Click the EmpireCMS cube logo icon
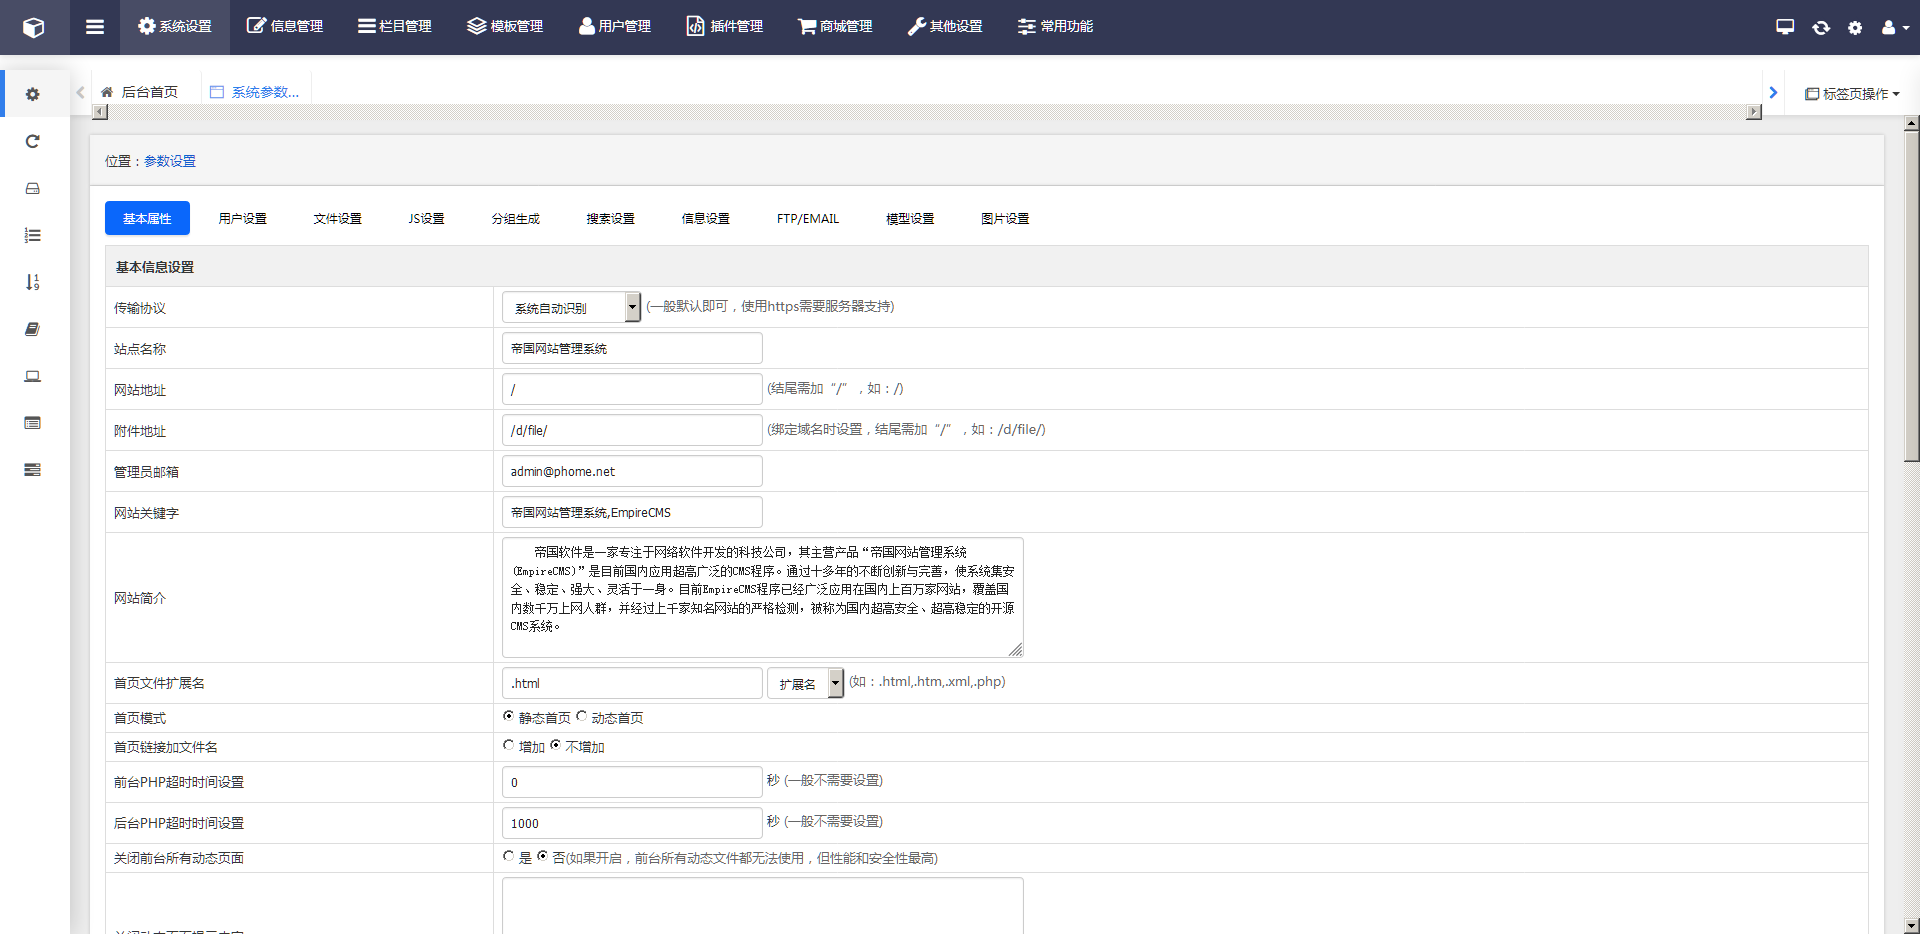 (34, 27)
